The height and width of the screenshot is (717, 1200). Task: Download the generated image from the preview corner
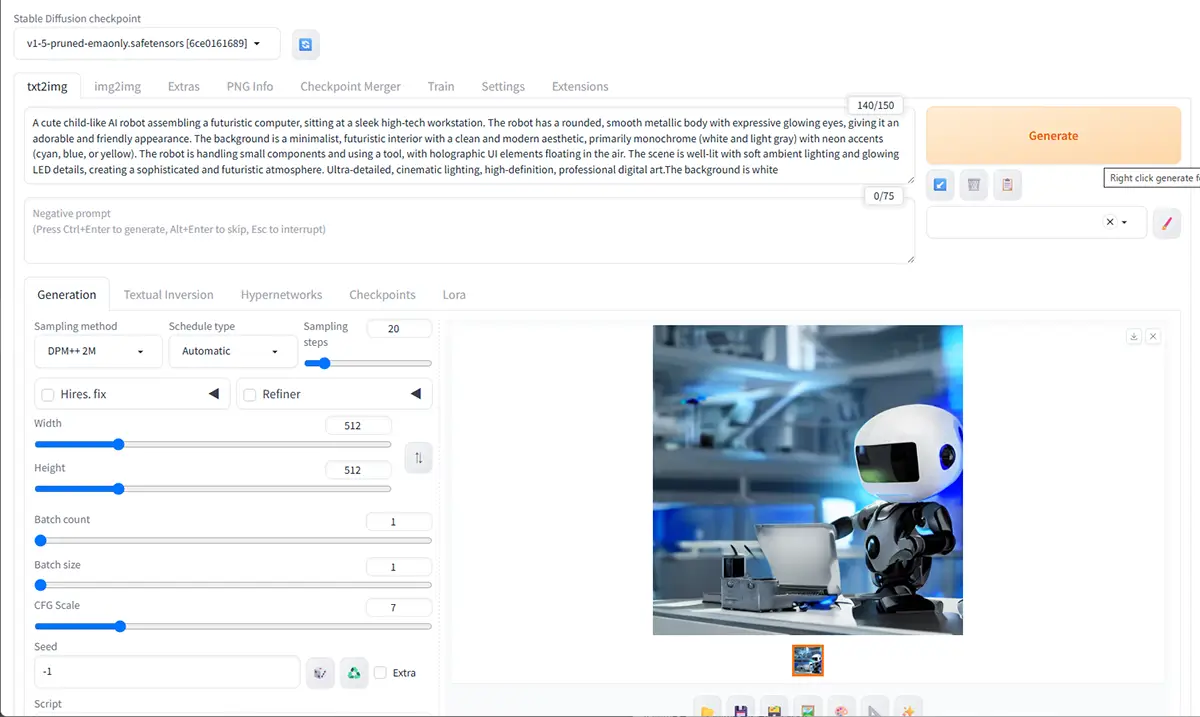[1134, 337]
